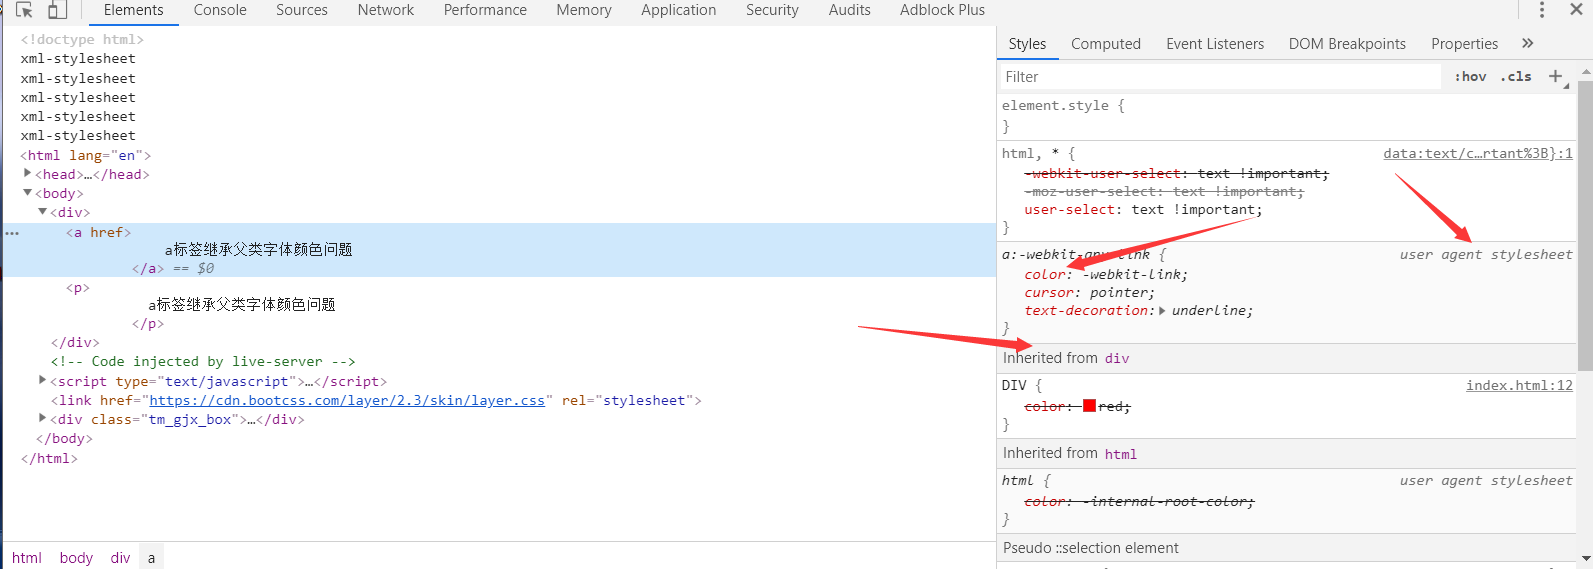
Task: Focus the styles Filter input
Action: 1220,77
